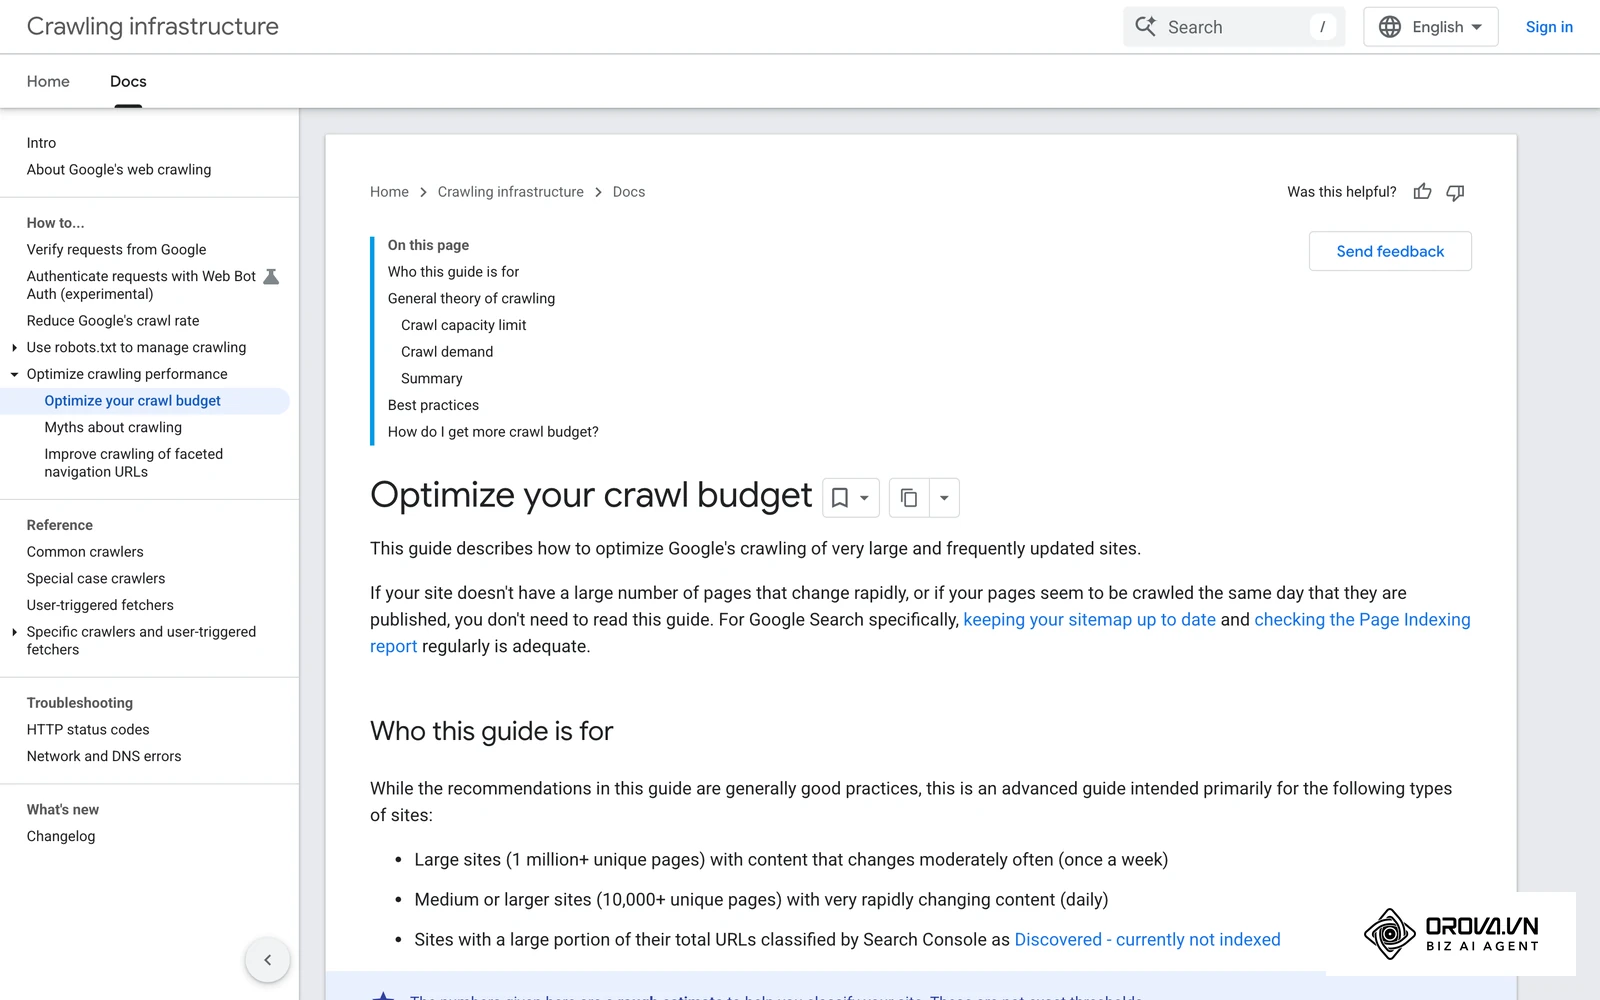Click the thumbs up helpful icon
The width and height of the screenshot is (1600, 1000).
[x=1422, y=191]
